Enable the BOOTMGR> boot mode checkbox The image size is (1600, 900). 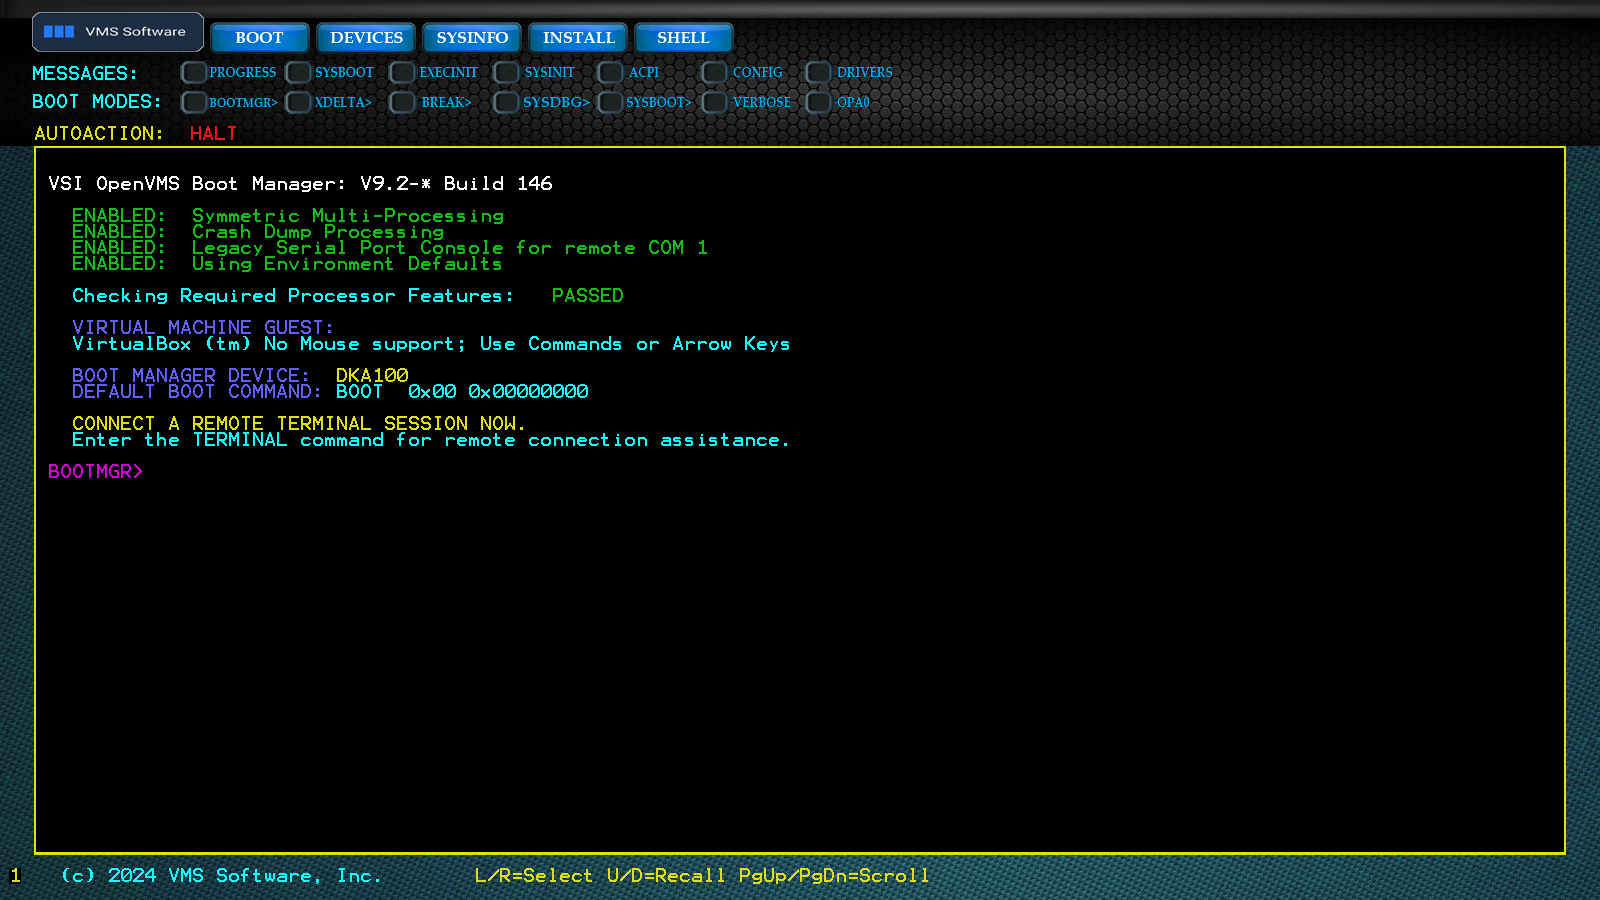point(194,102)
